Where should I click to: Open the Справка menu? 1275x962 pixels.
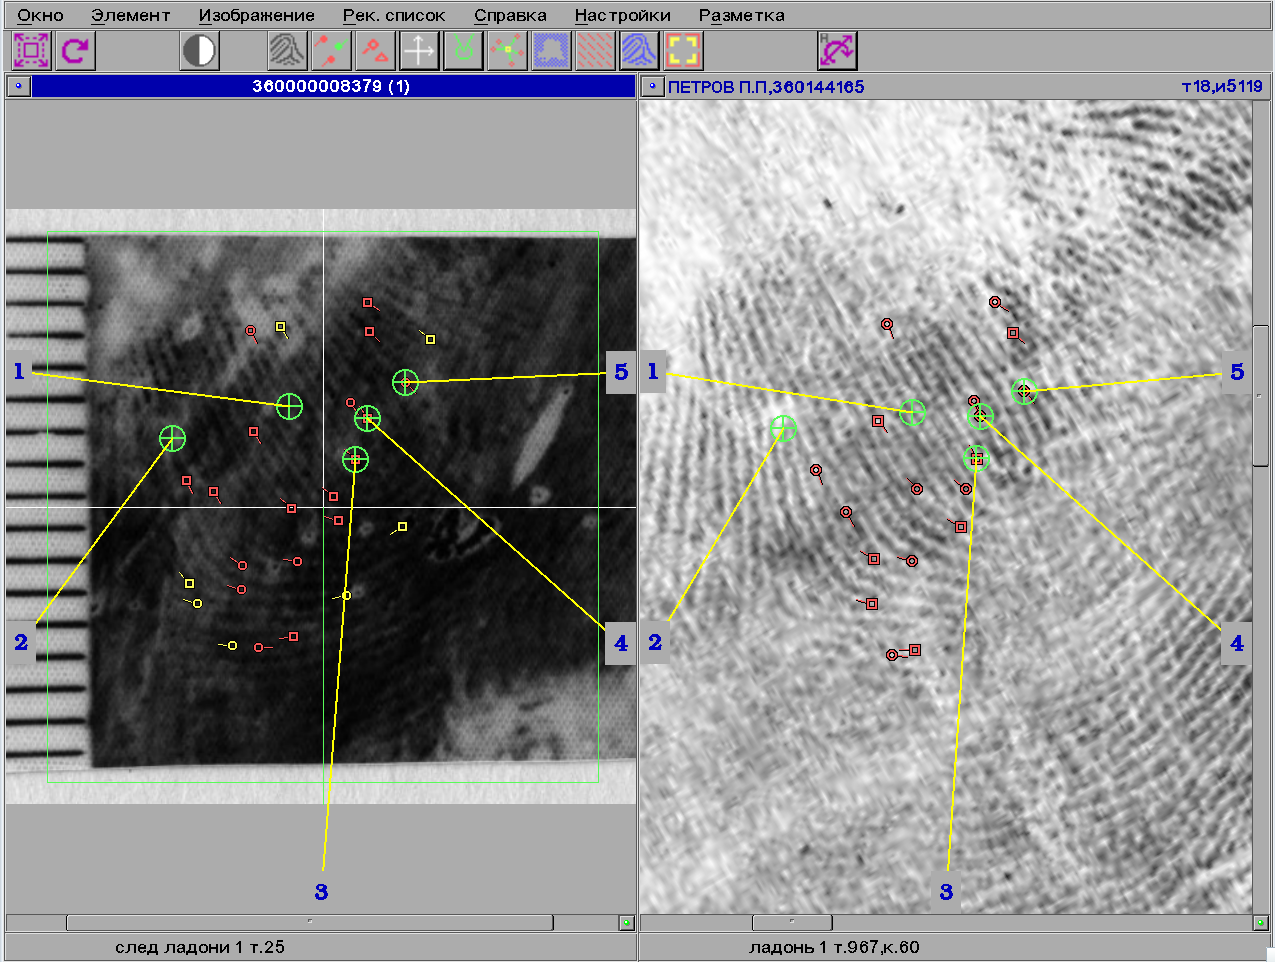[510, 15]
